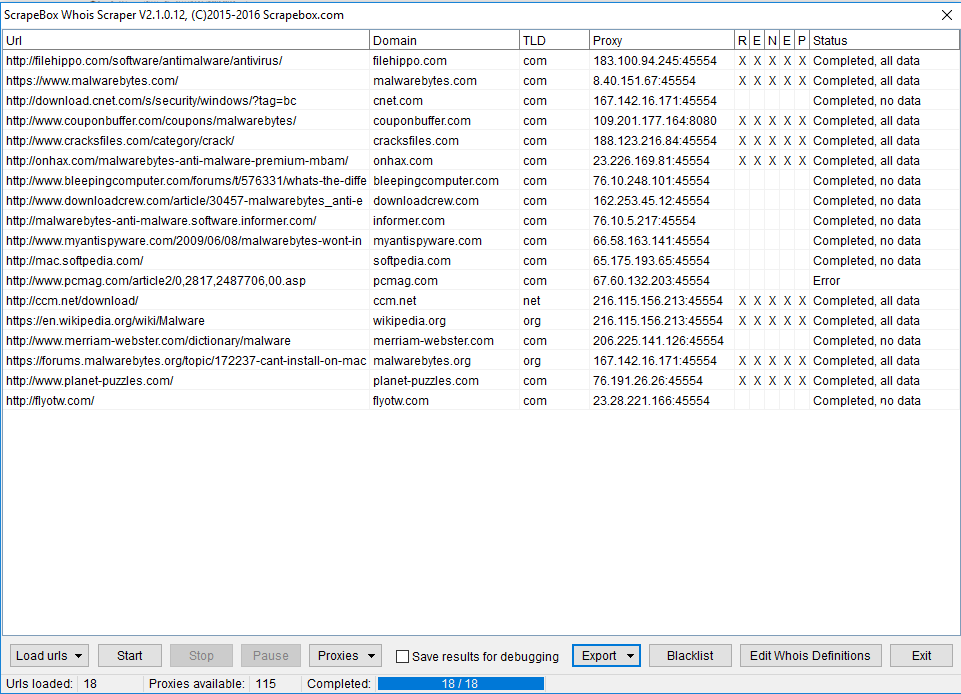Select the cracksfiles.com category URL
Screen dimensions: 961x694
click(x=120, y=140)
